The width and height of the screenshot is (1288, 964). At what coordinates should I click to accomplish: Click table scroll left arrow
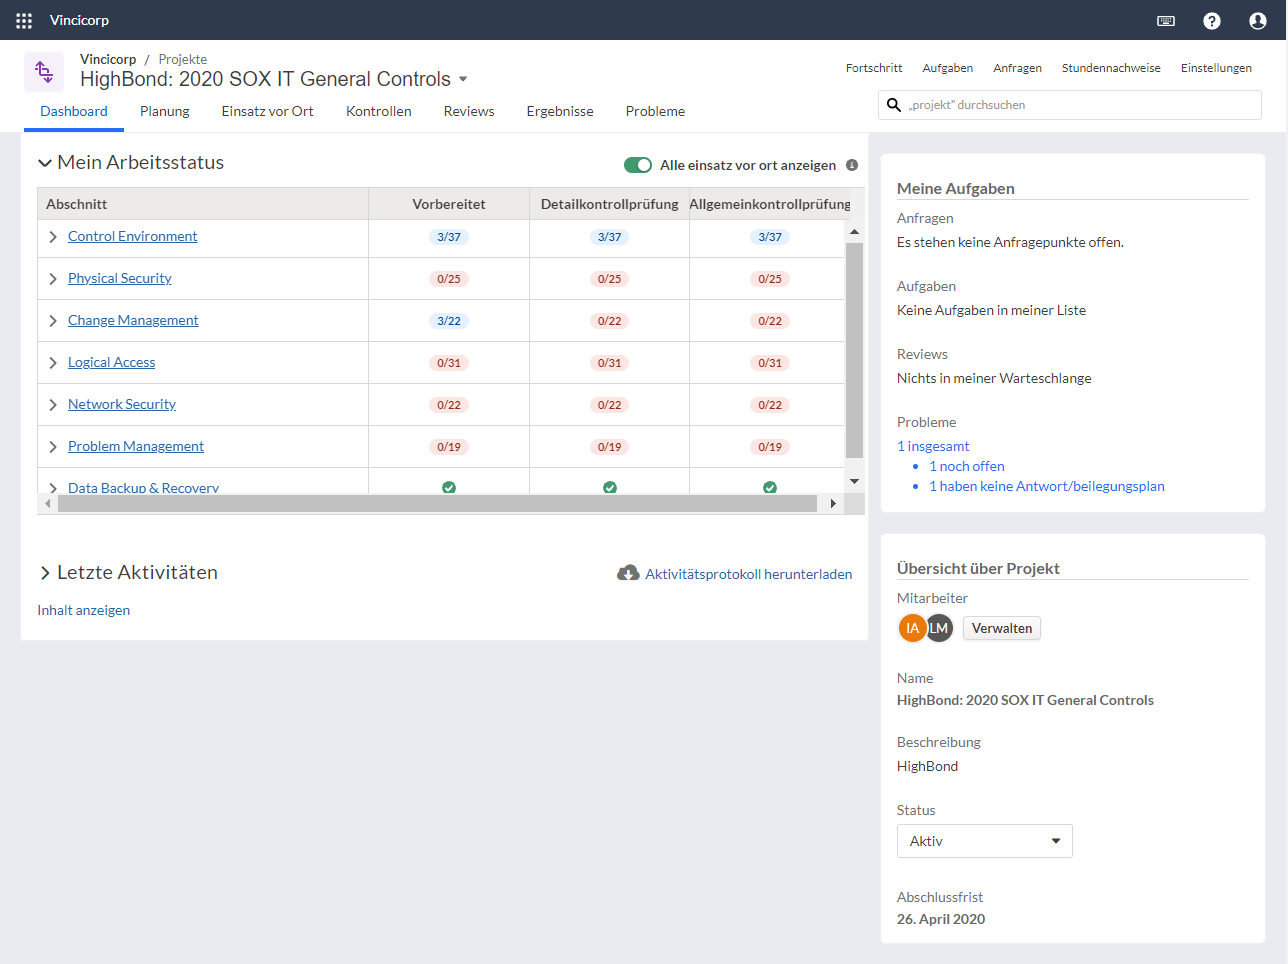click(x=47, y=503)
